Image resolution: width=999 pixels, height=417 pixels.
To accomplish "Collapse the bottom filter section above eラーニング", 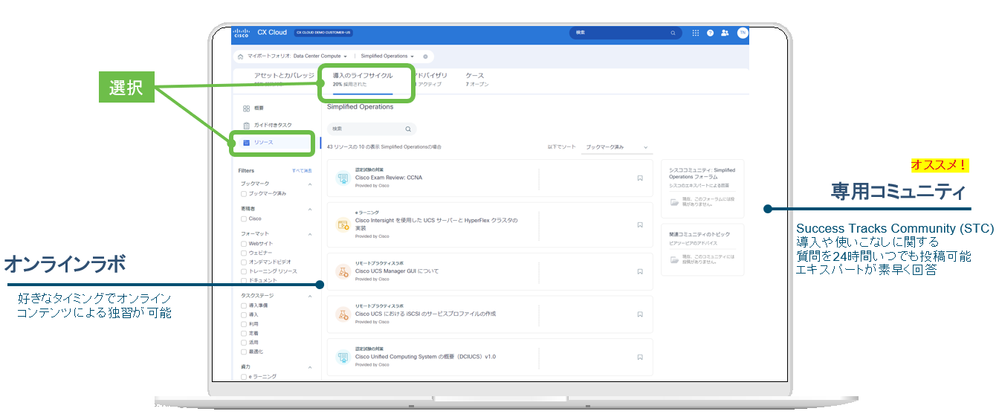I will tap(310, 367).
